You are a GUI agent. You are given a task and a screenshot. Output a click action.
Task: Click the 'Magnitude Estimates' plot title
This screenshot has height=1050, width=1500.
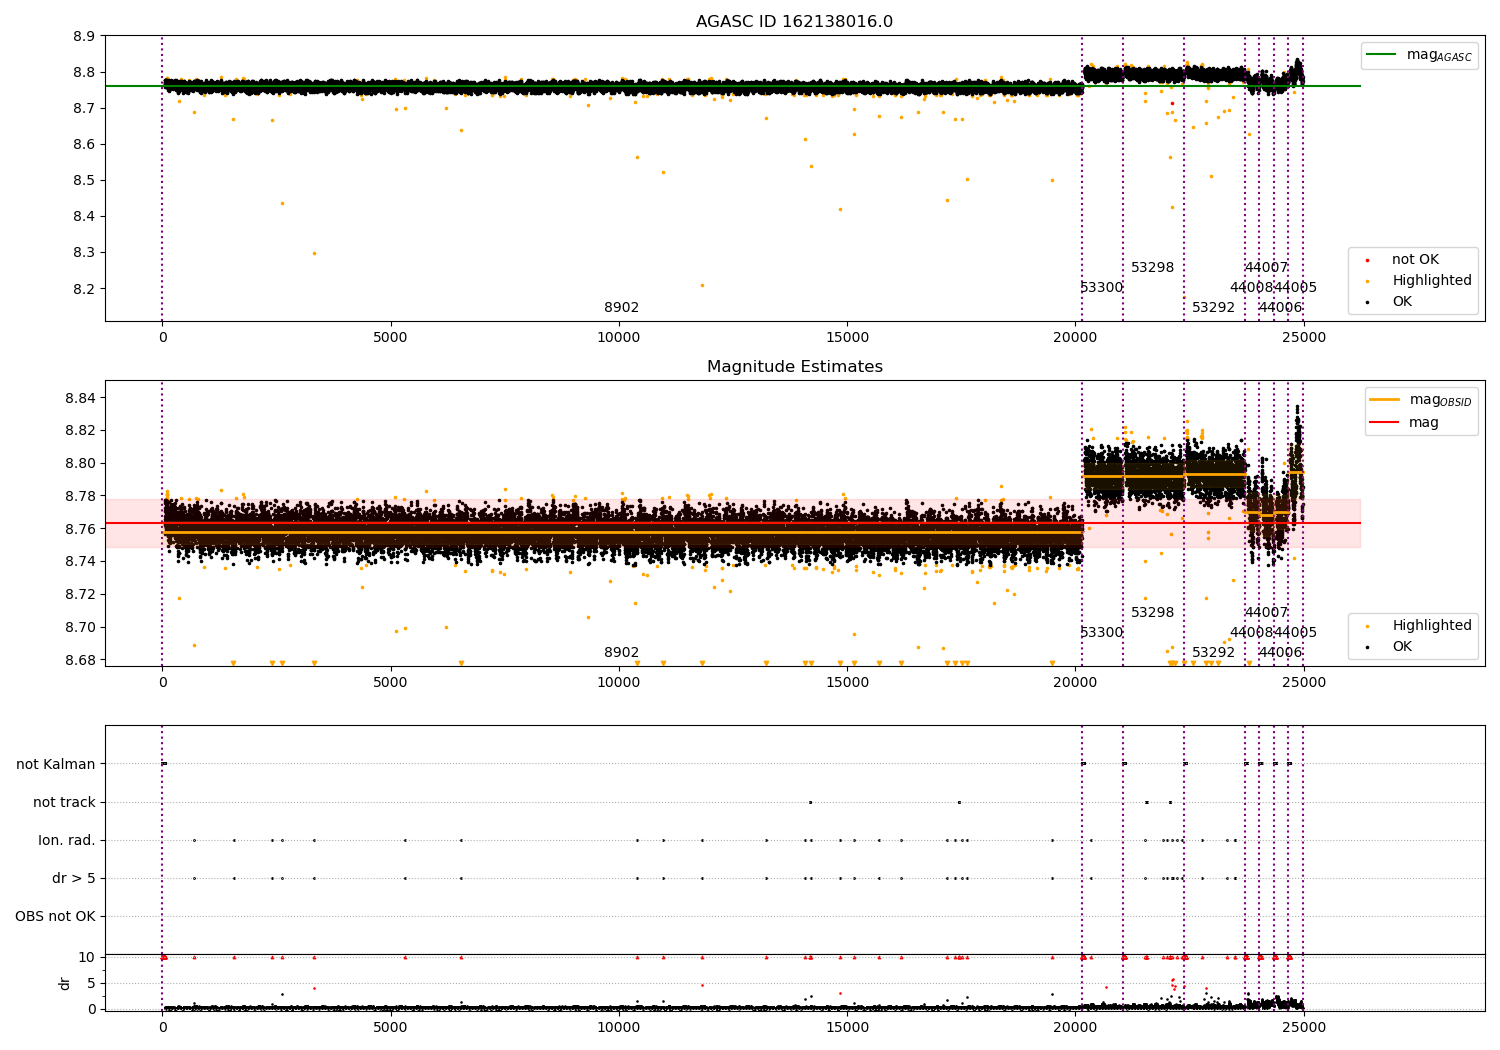pos(794,367)
